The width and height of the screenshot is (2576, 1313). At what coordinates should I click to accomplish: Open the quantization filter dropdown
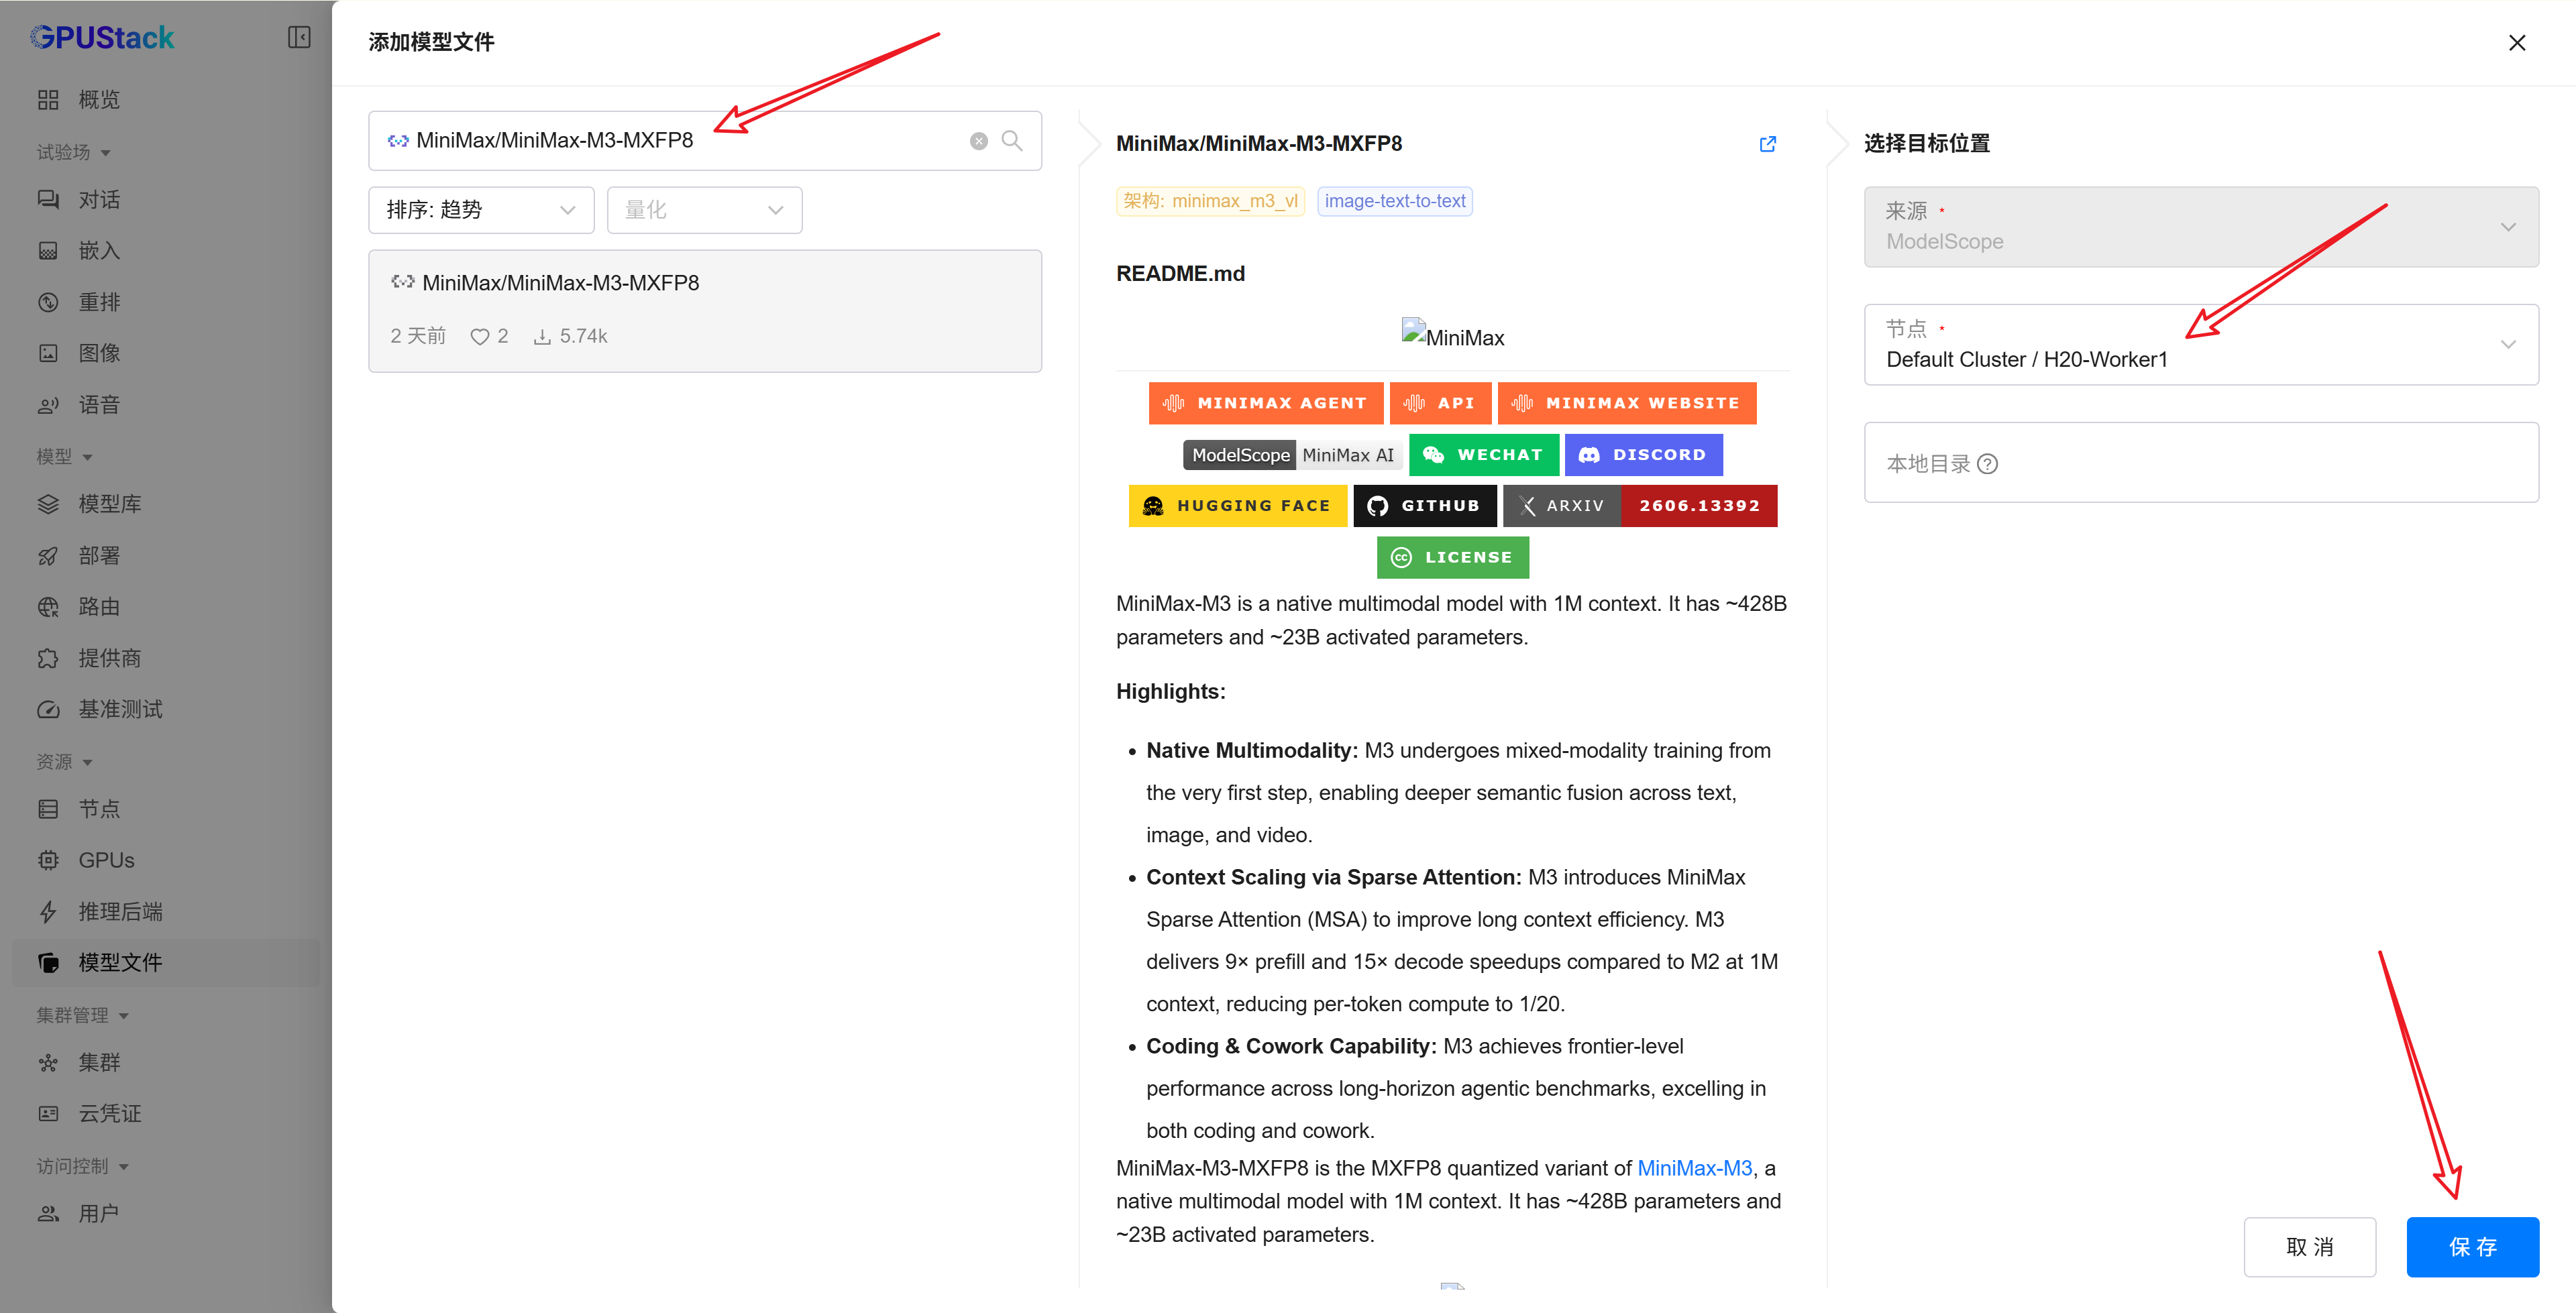click(x=704, y=210)
